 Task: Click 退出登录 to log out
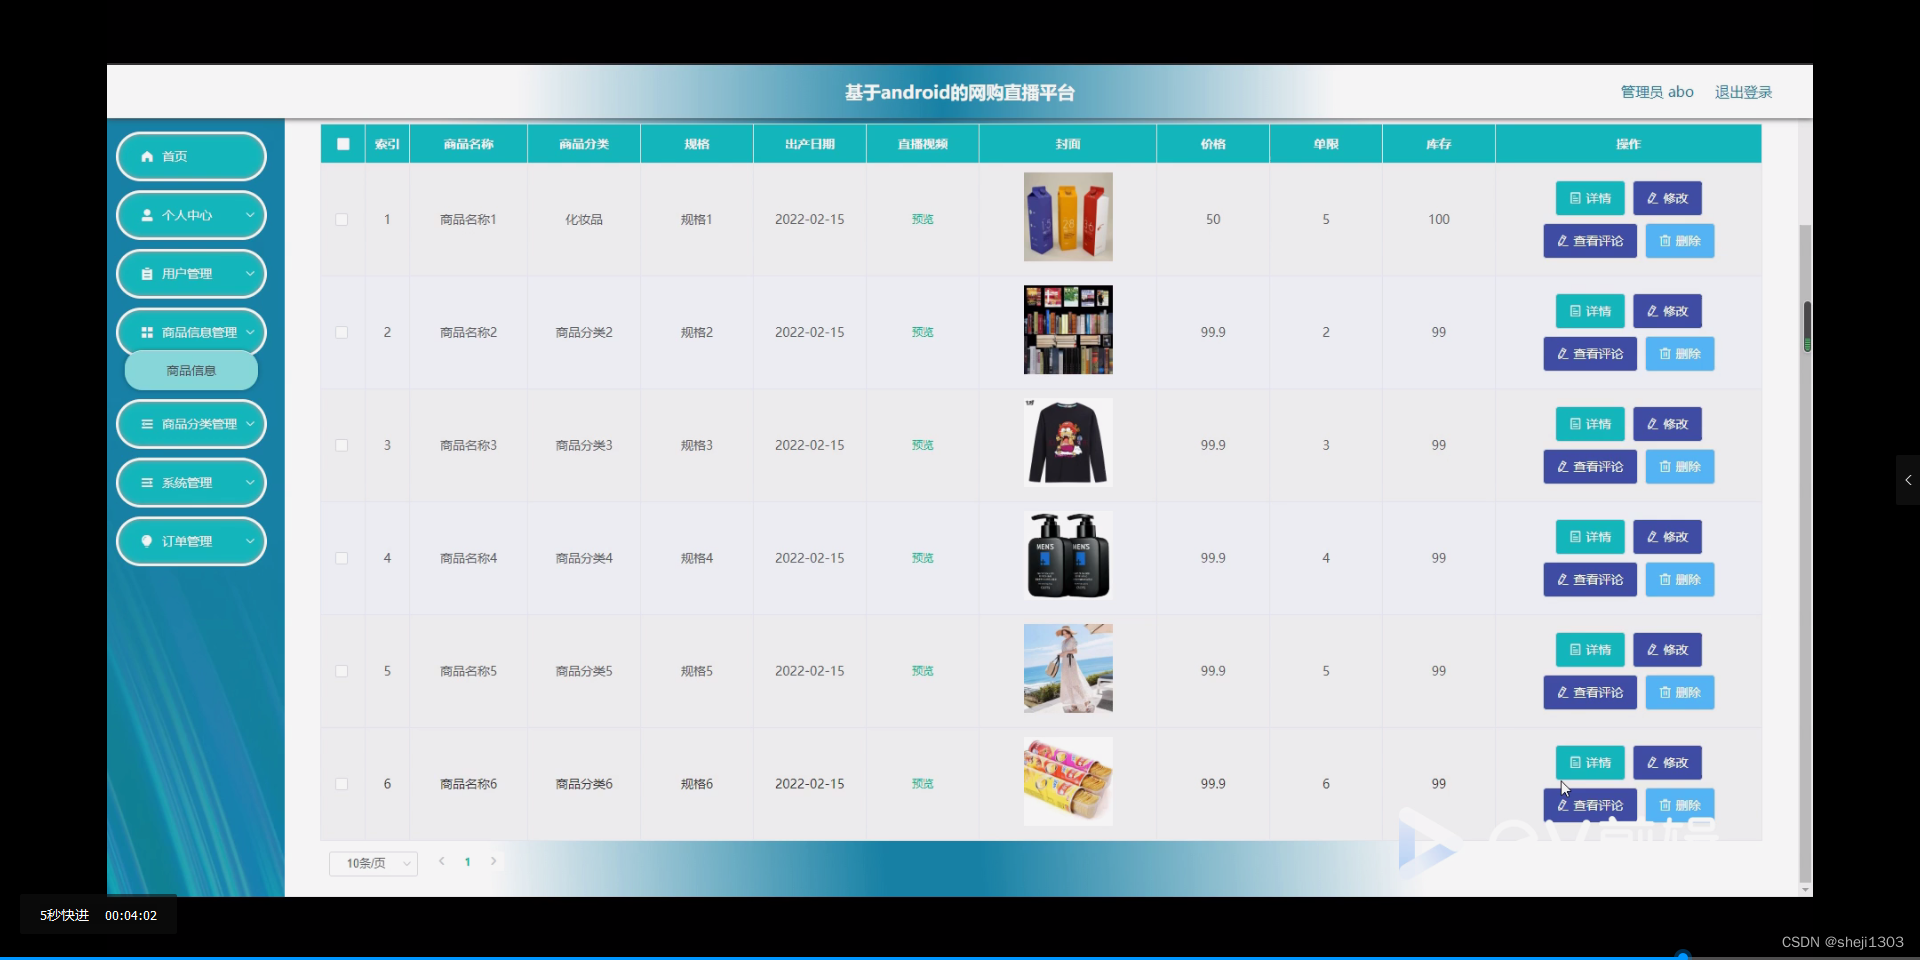tap(1743, 91)
